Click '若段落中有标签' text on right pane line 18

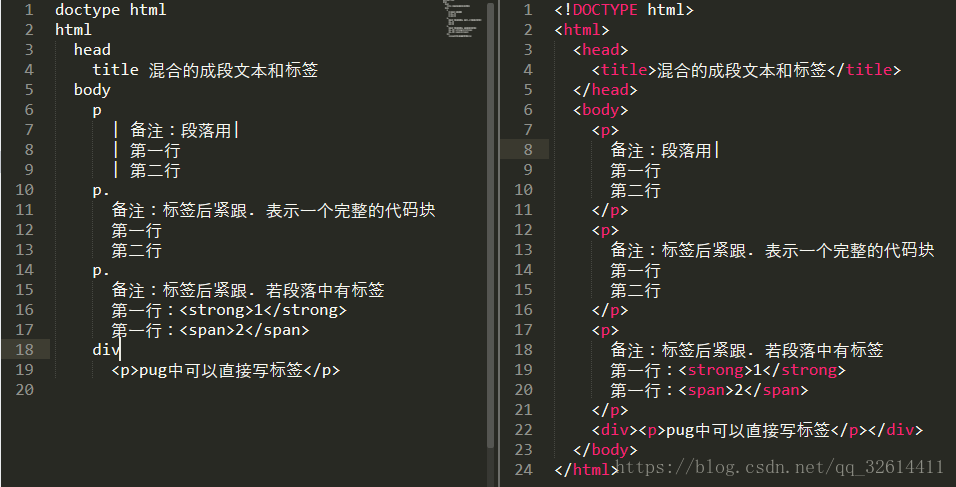click(824, 350)
